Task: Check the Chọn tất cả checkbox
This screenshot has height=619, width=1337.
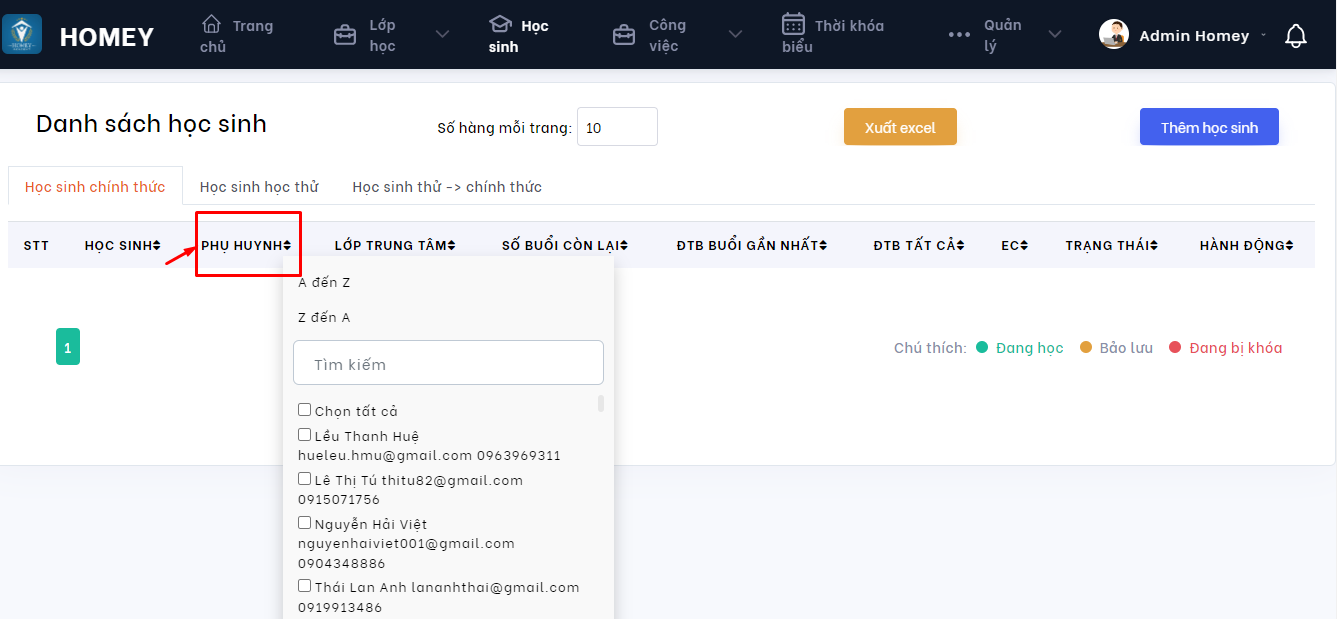Action: [305, 410]
